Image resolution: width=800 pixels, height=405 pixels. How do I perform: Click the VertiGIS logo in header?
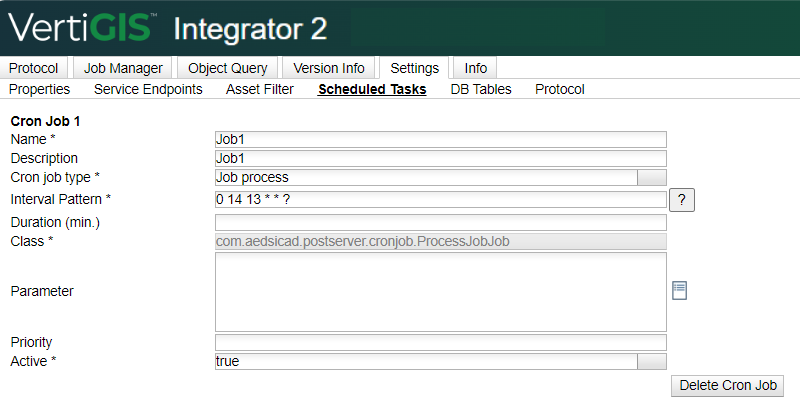82,28
